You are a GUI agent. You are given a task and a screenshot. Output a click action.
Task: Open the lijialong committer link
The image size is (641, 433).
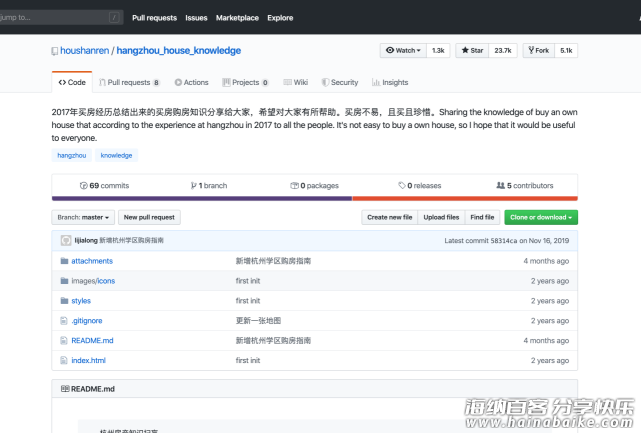click(x=86, y=240)
